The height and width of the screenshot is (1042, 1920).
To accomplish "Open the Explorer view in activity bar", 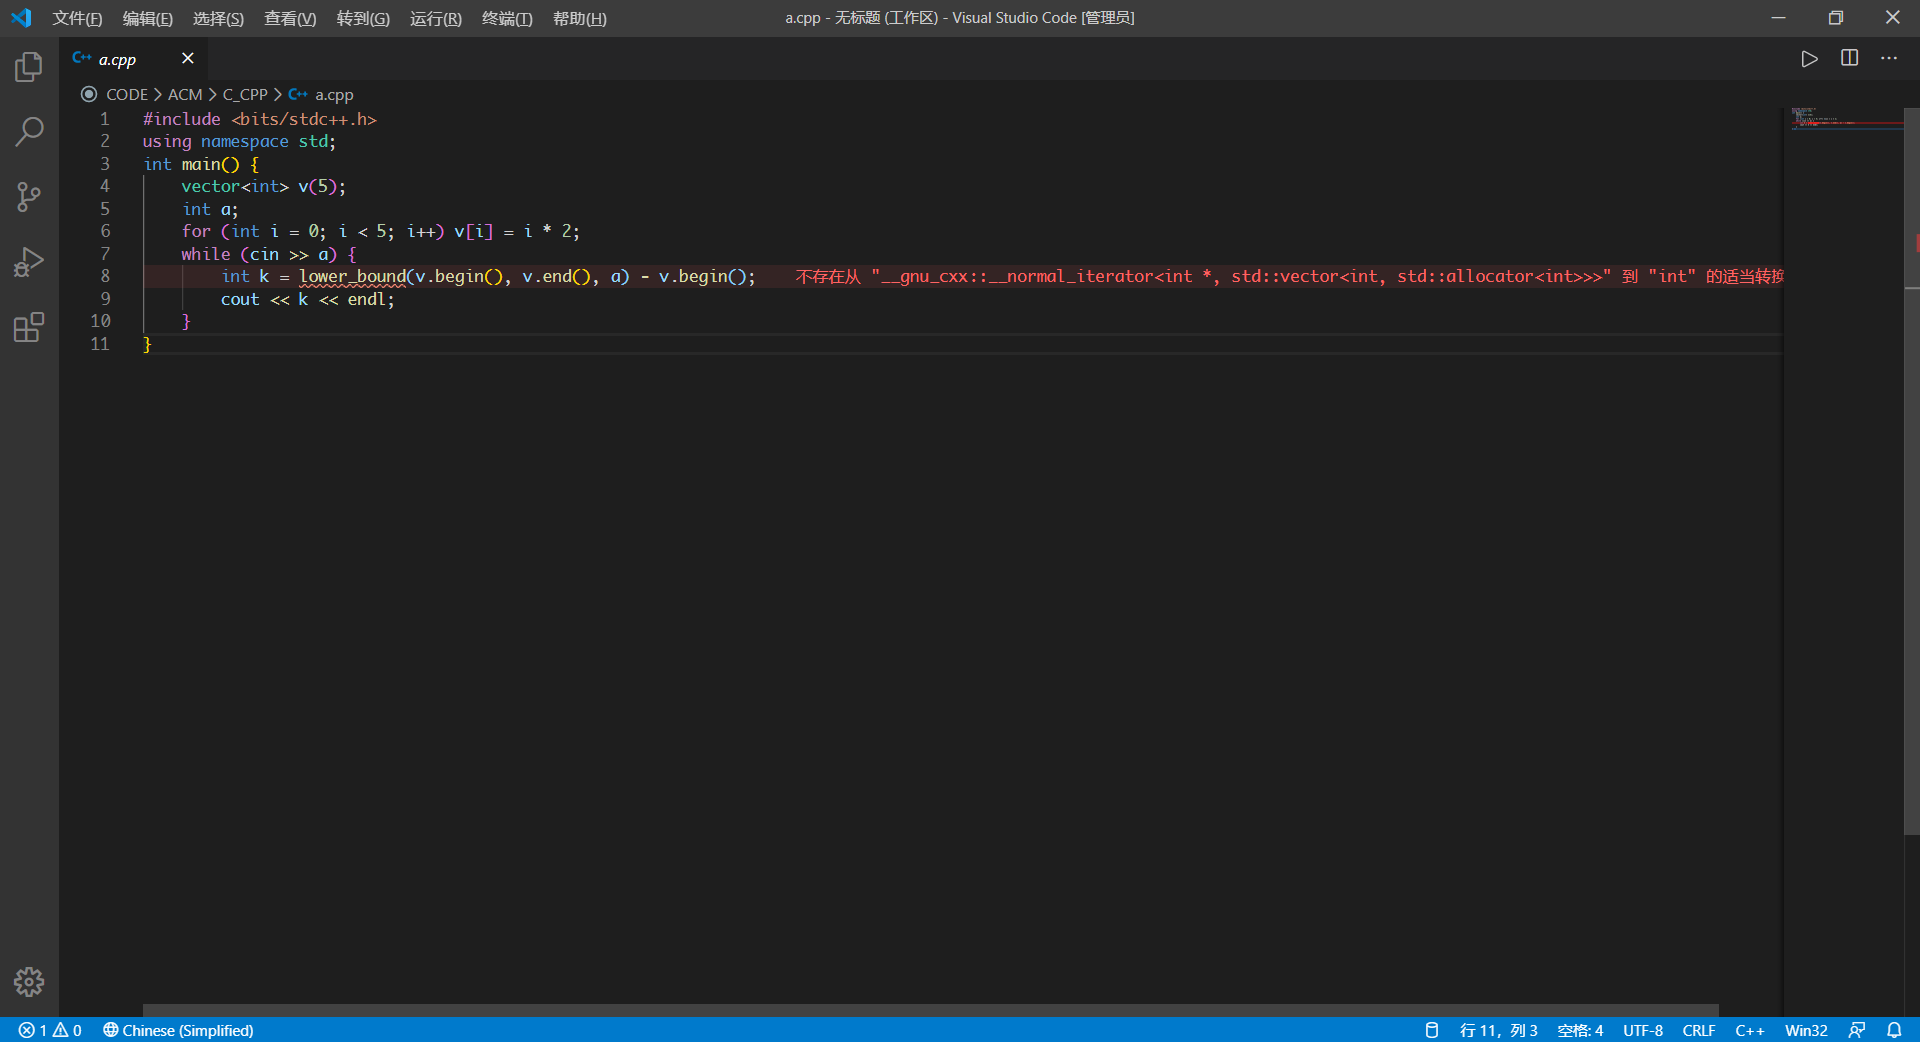I will [29, 67].
